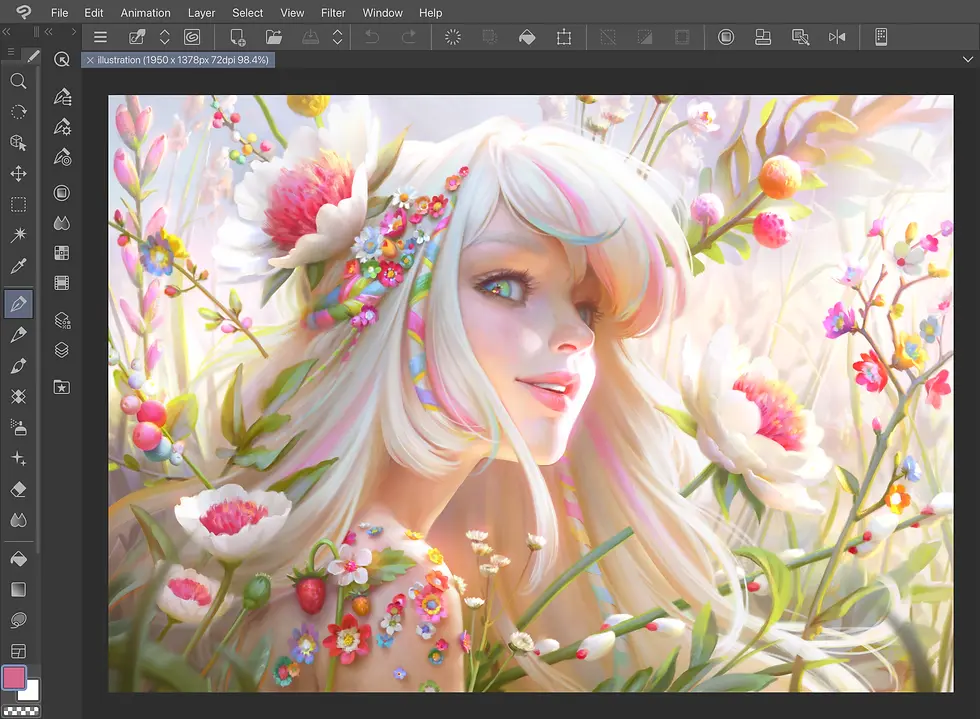The width and height of the screenshot is (980, 719).
Task: Open the Filter menu
Action: tap(333, 13)
